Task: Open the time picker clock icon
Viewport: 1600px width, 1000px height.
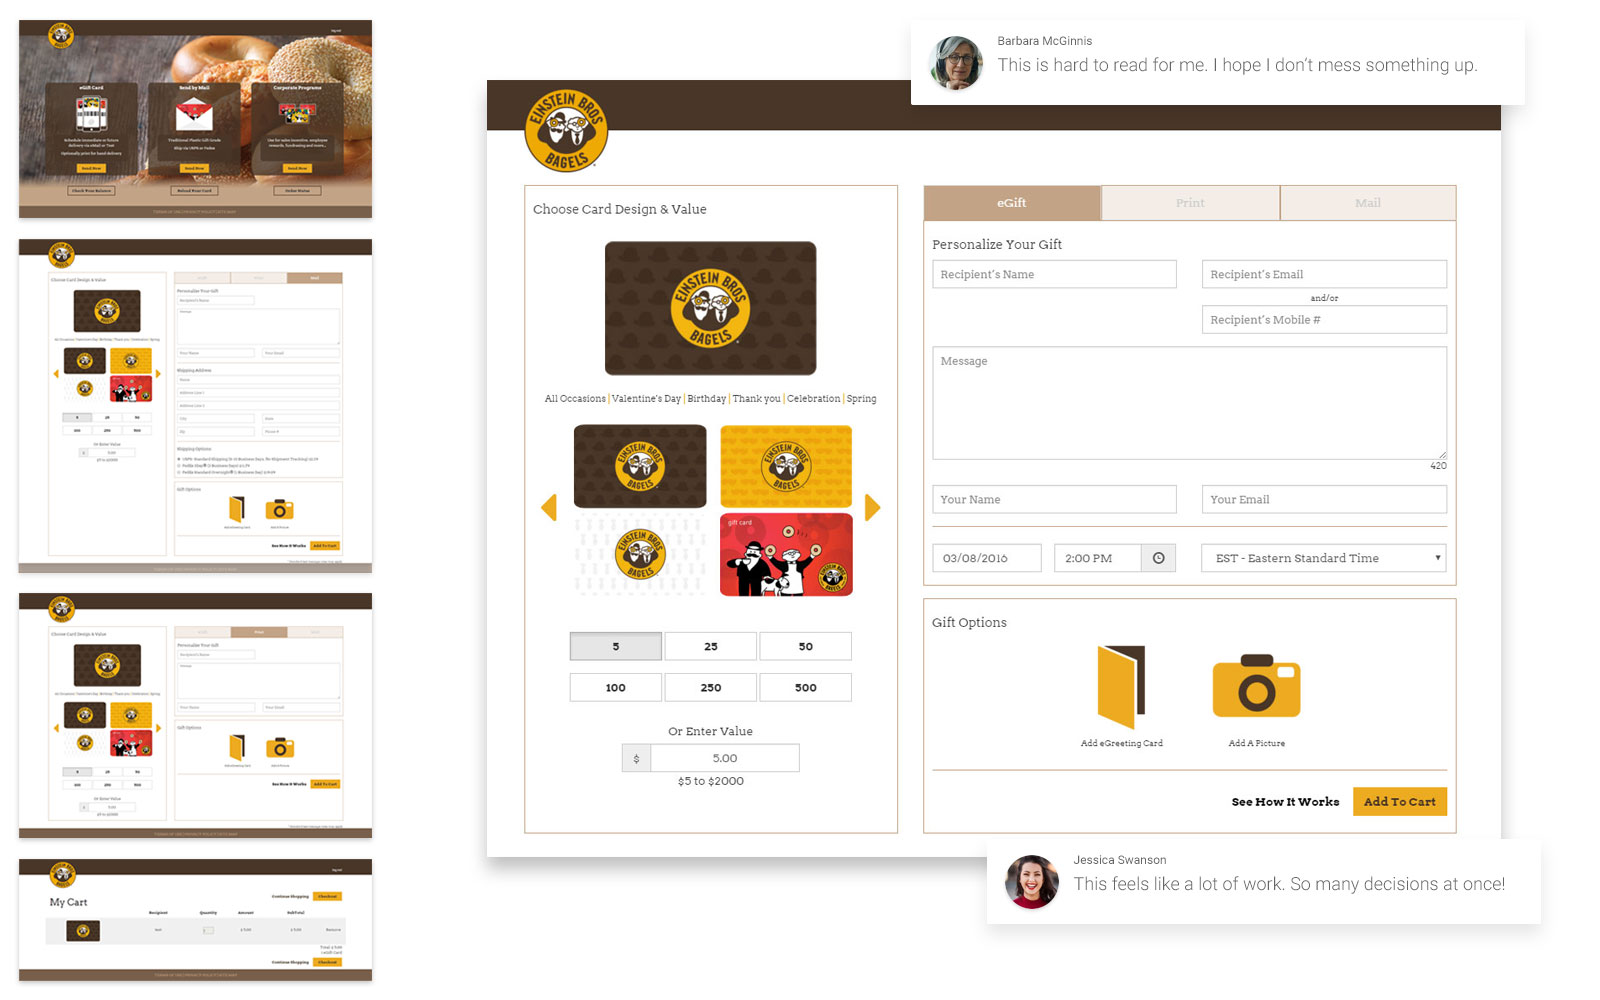Action: [x=1158, y=558]
